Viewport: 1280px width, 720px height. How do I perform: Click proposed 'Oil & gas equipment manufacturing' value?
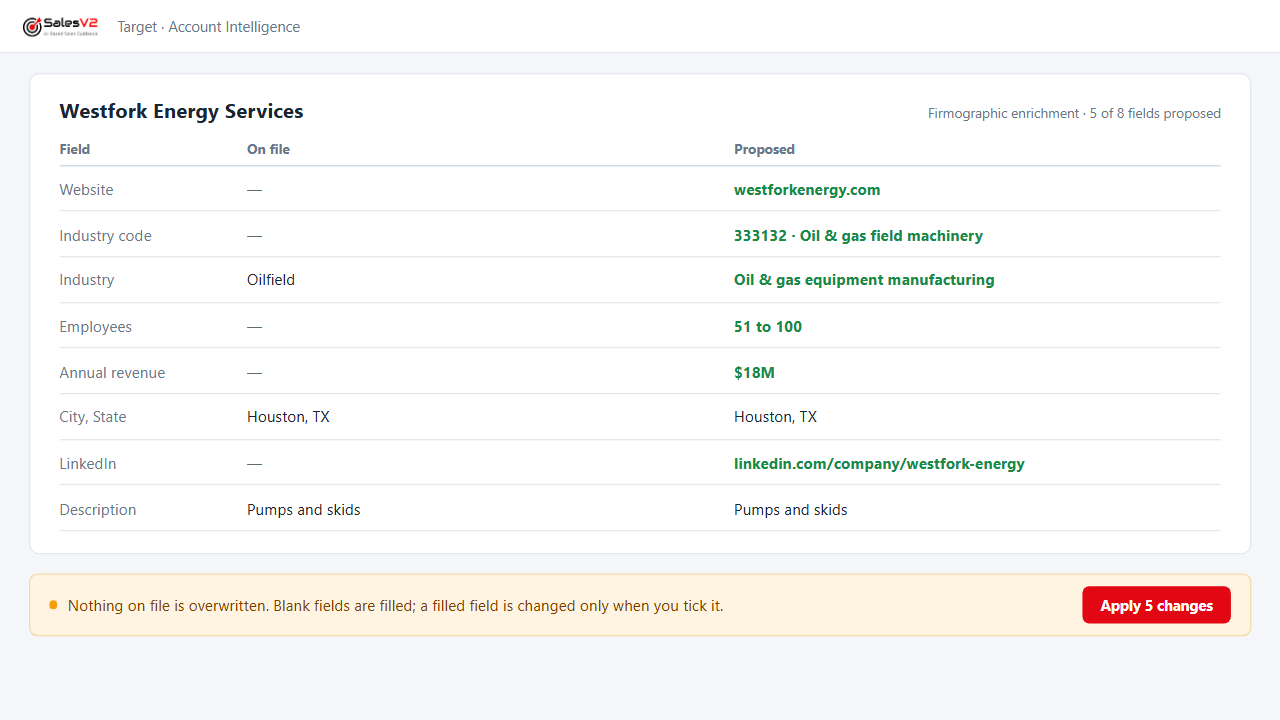pyautogui.click(x=864, y=280)
